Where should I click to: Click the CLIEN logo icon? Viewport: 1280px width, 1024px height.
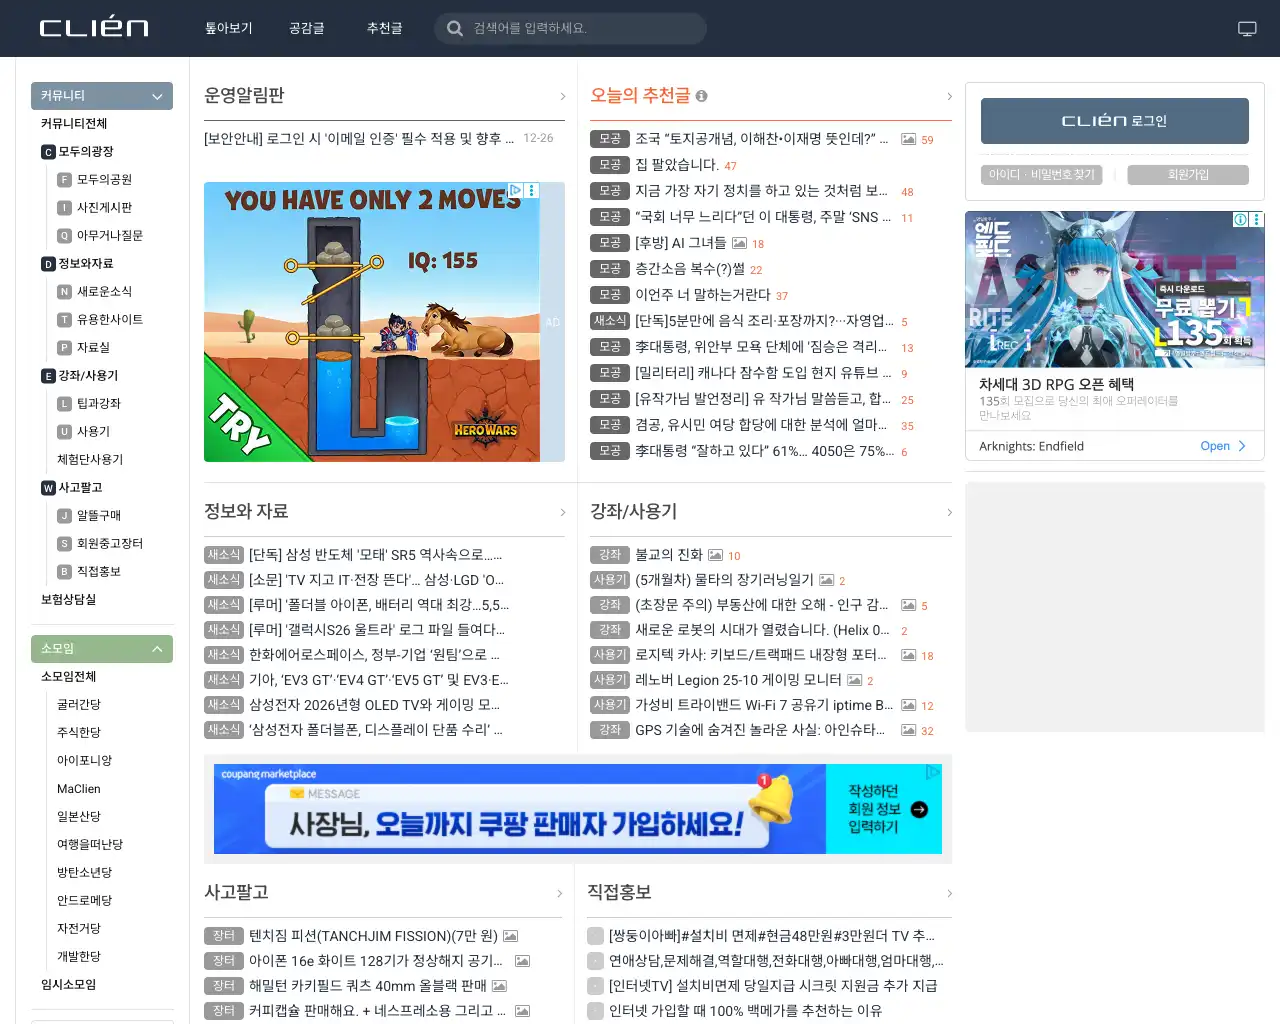pyautogui.click(x=95, y=27)
